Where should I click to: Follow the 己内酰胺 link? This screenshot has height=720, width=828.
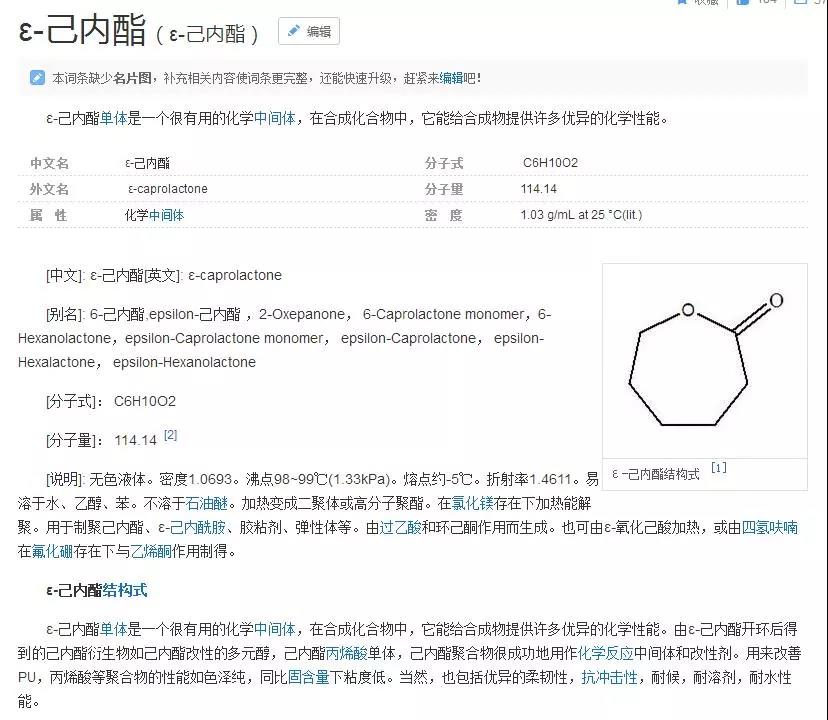click(200, 527)
